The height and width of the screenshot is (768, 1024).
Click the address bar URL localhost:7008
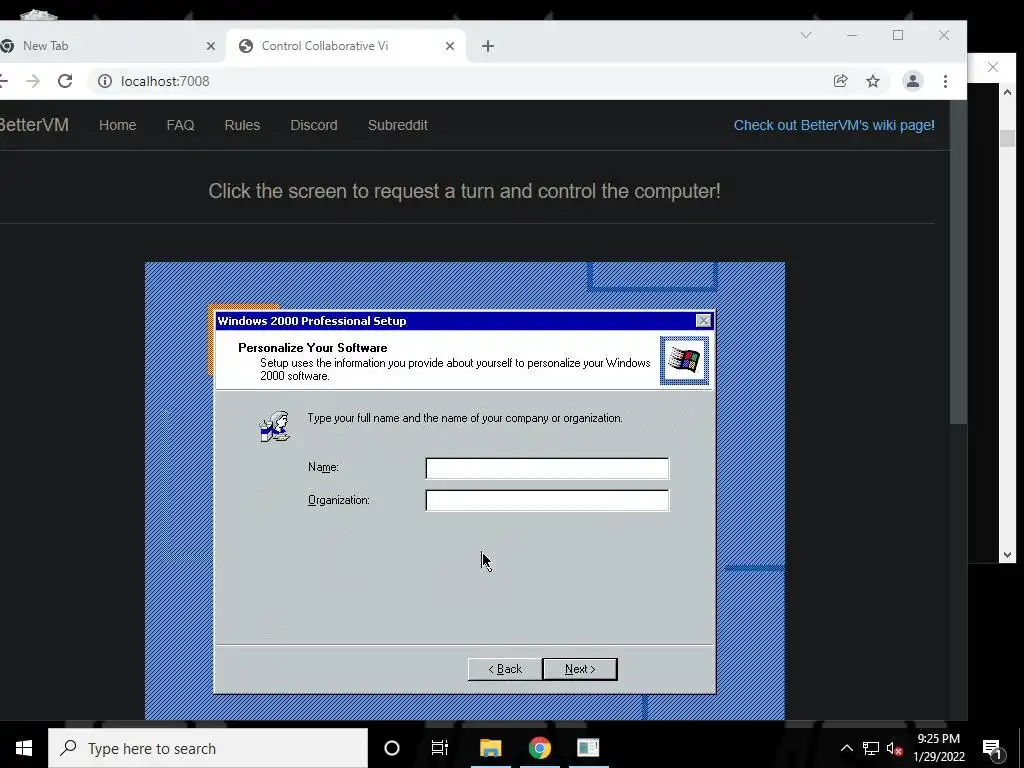tap(165, 81)
